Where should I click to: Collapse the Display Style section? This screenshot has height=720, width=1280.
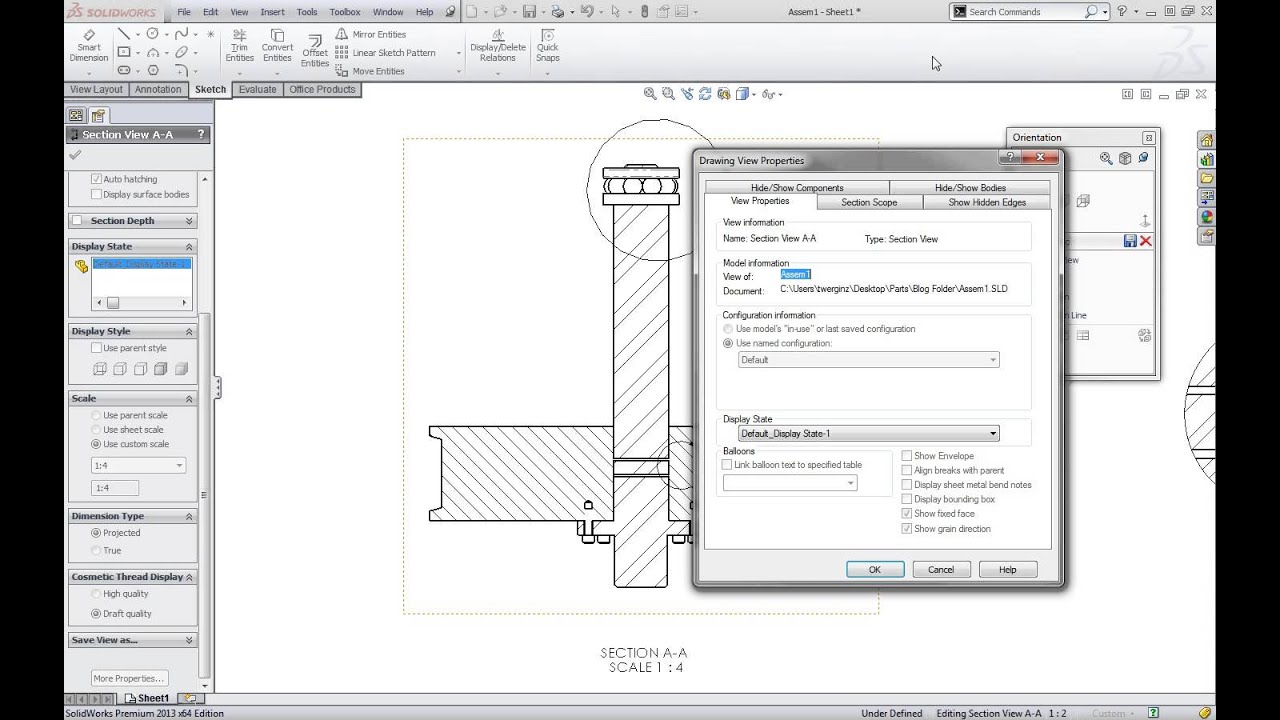188,331
